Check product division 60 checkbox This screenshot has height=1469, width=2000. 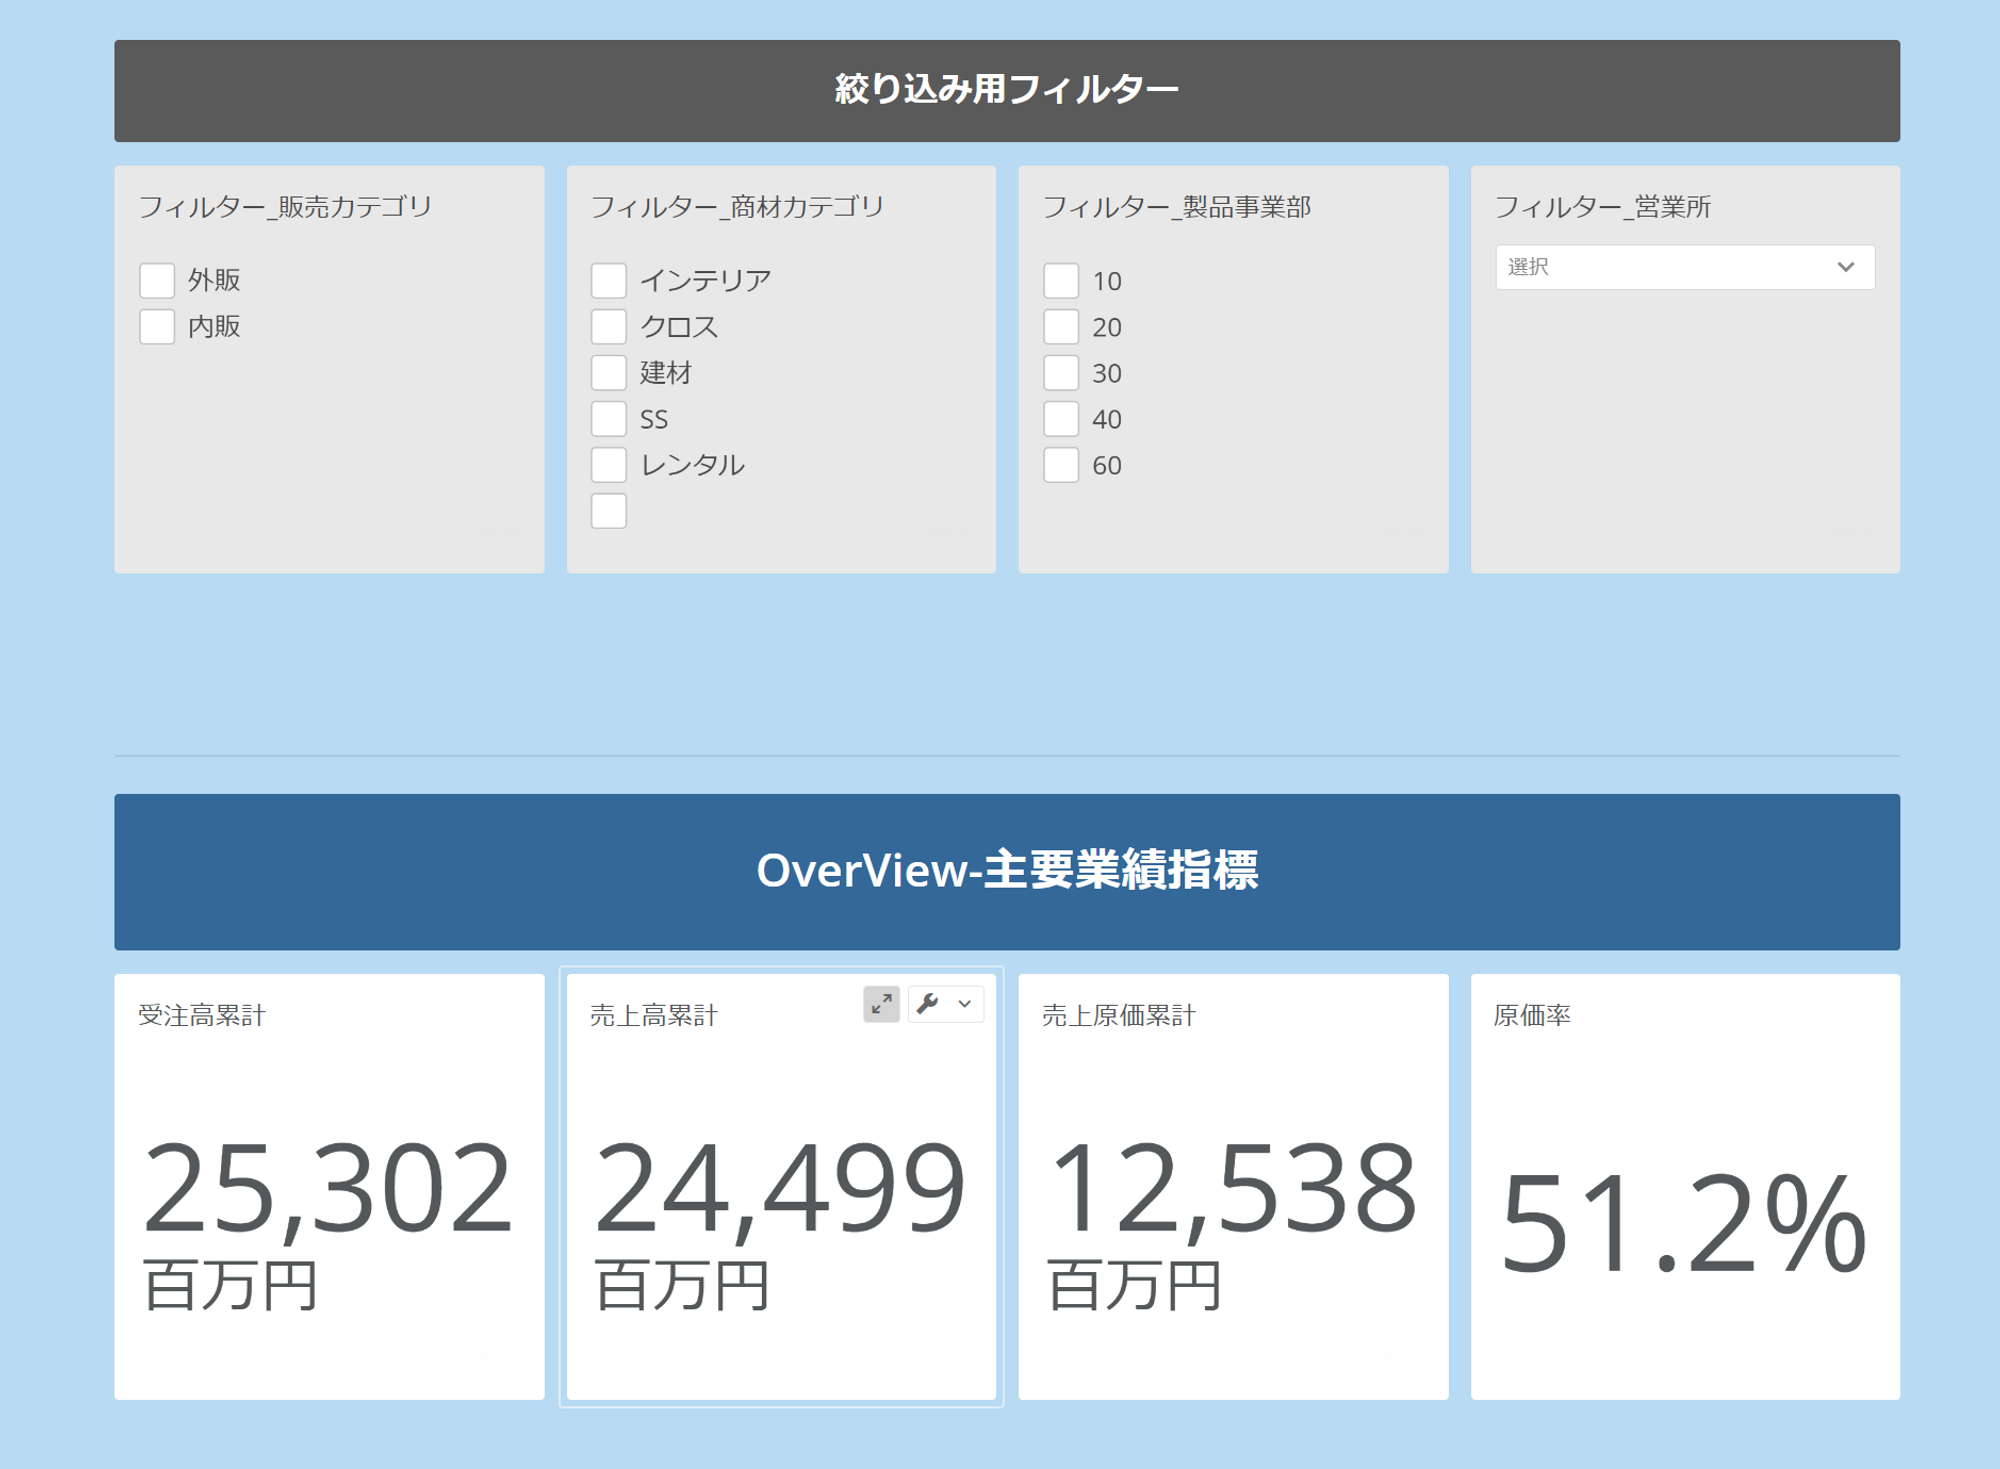coord(1061,464)
